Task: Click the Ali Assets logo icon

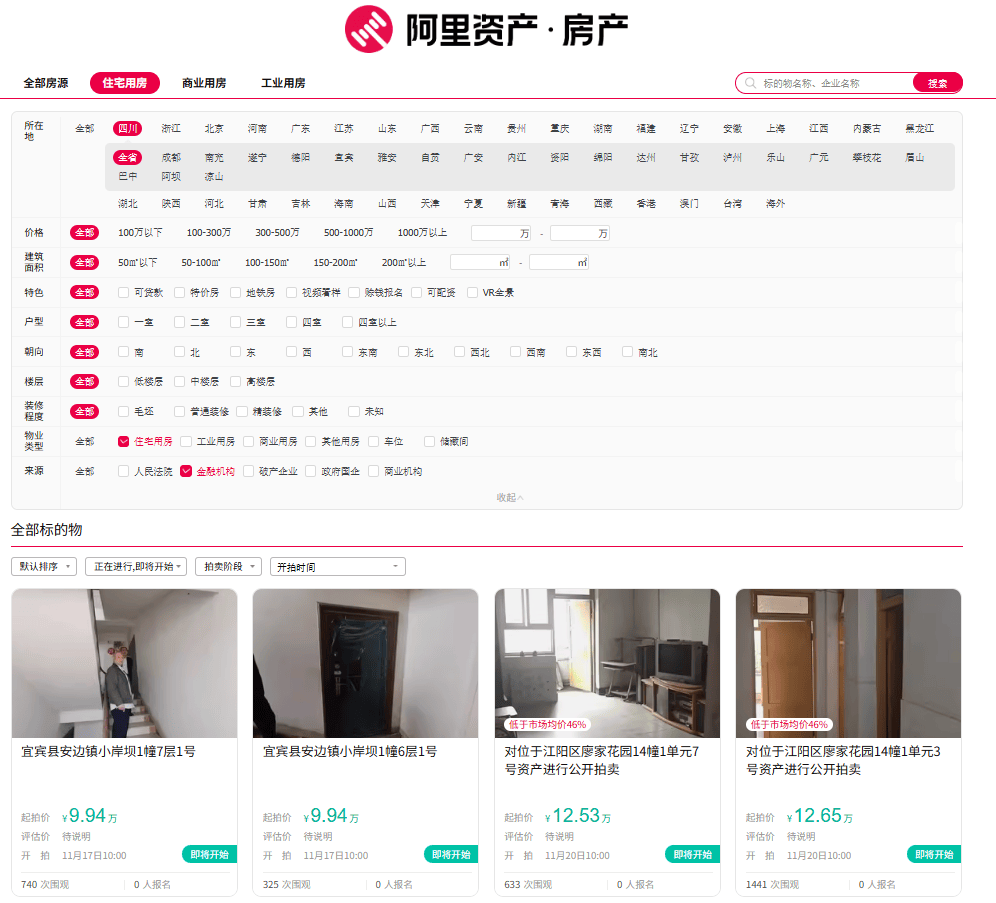Action: 369,29
